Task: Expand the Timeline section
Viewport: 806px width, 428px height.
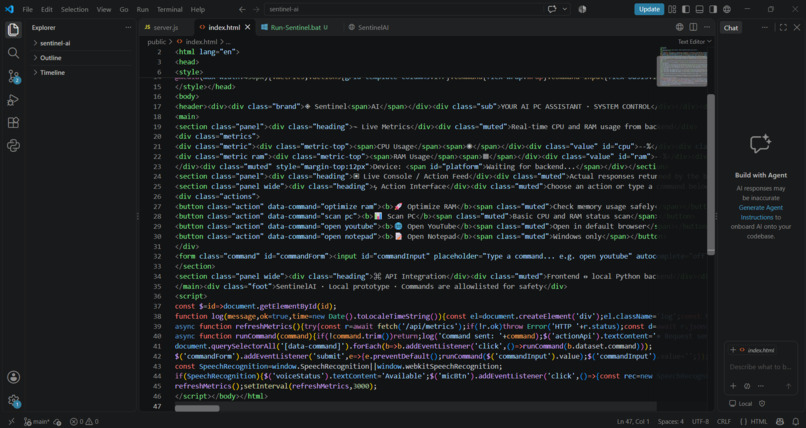Action: (x=80, y=72)
